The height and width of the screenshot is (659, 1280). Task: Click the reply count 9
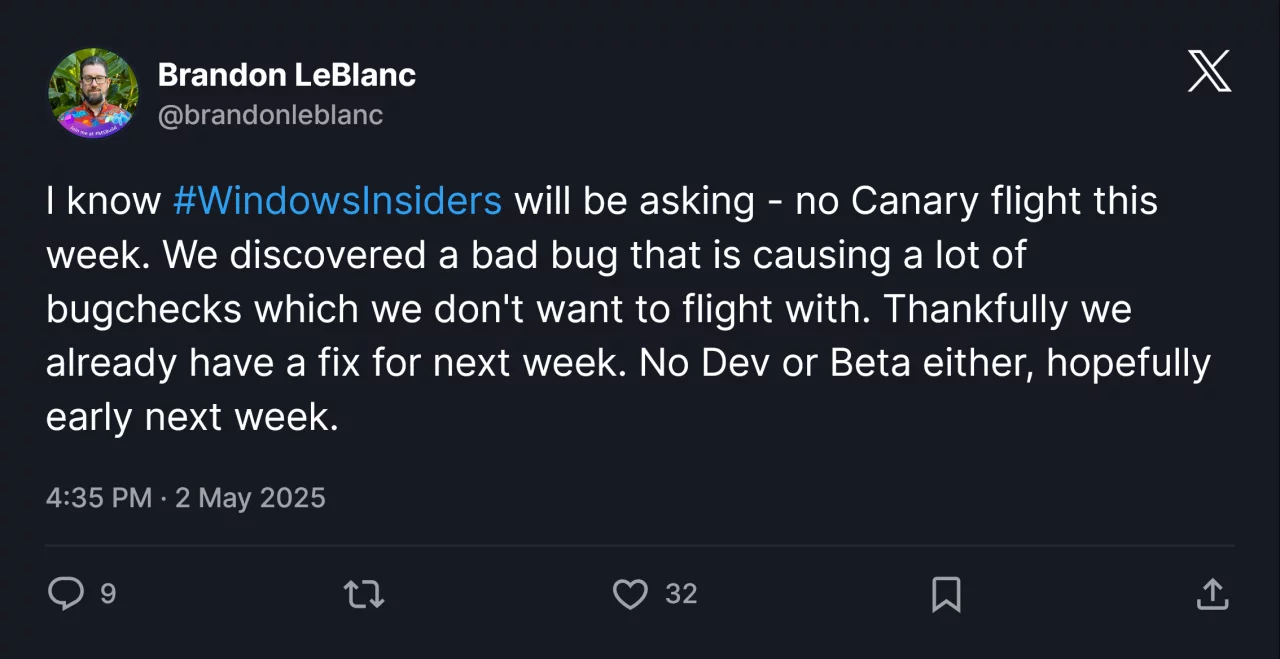(x=108, y=594)
